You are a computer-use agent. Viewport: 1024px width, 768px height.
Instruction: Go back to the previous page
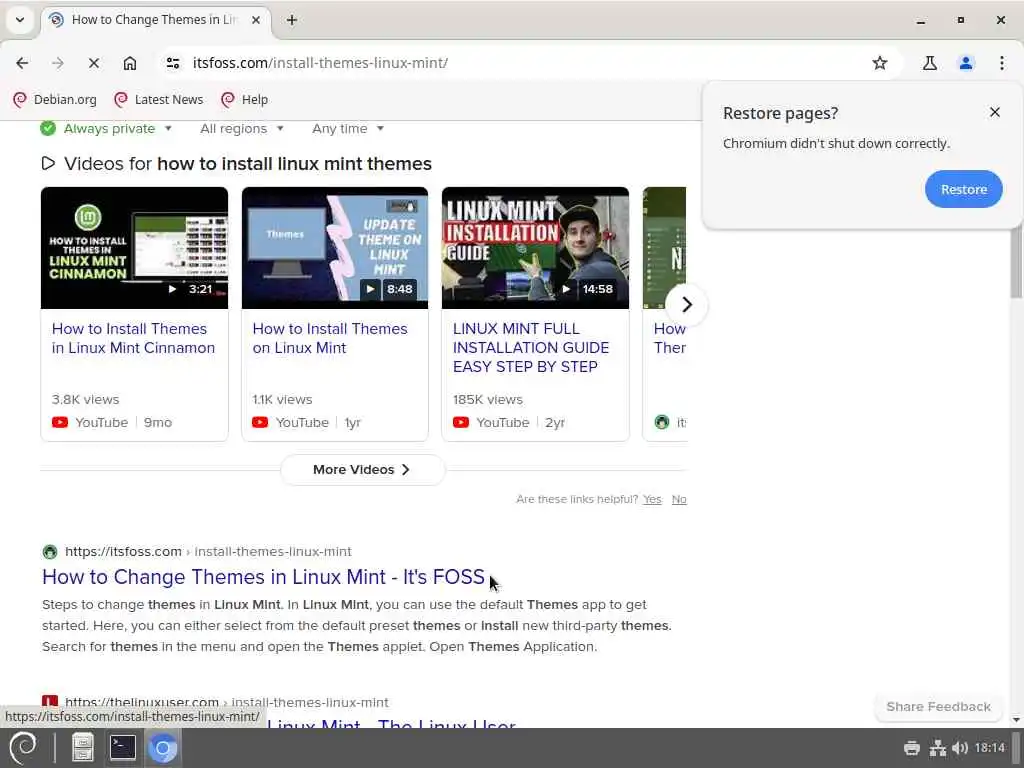(x=22, y=63)
